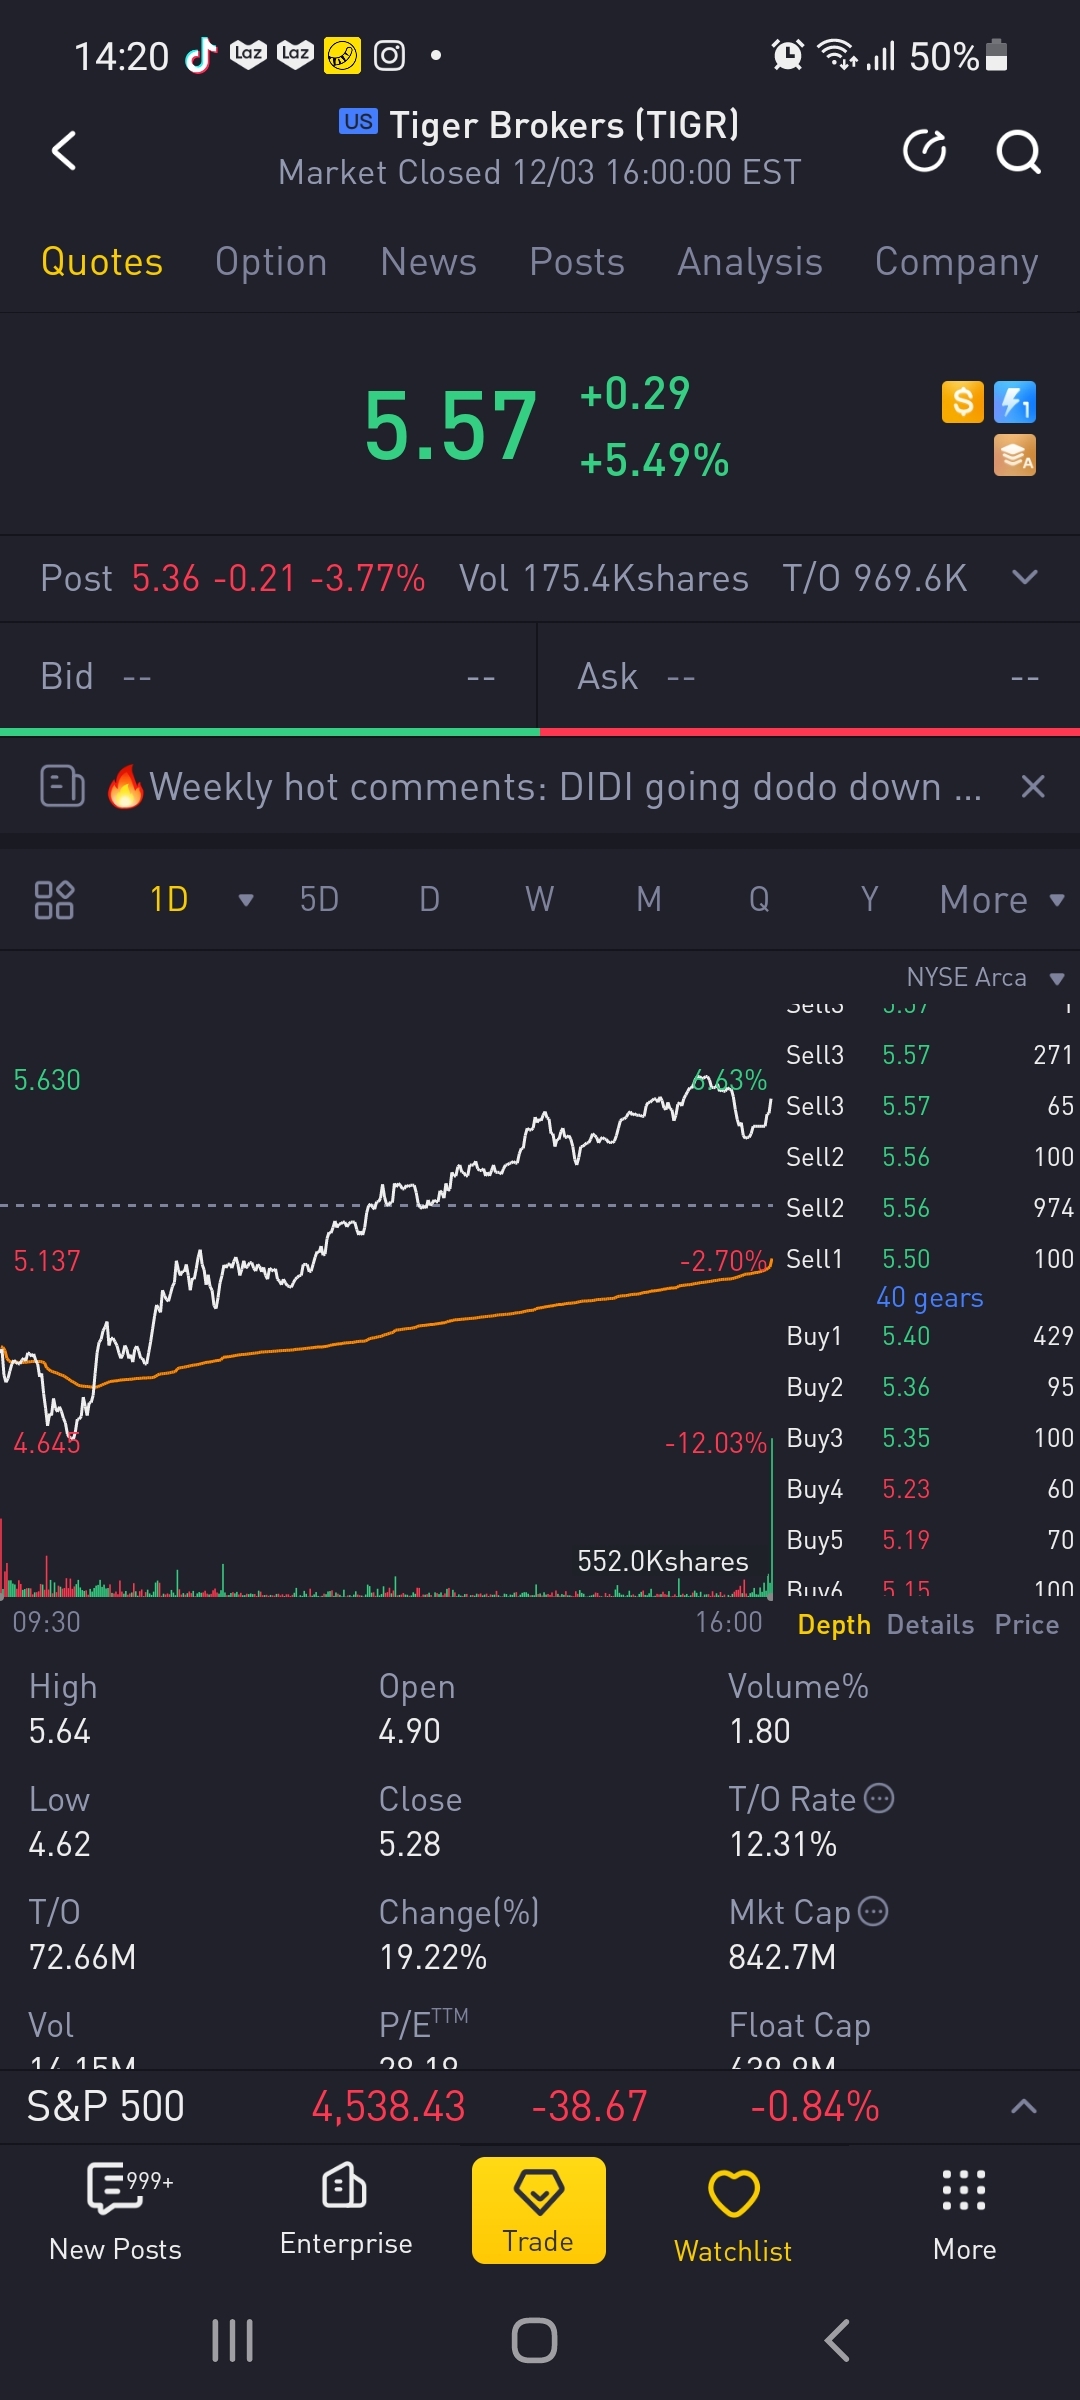Switch order book to Price view
The height and width of the screenshot is (2400, 1080).
click(1026, 1625)
